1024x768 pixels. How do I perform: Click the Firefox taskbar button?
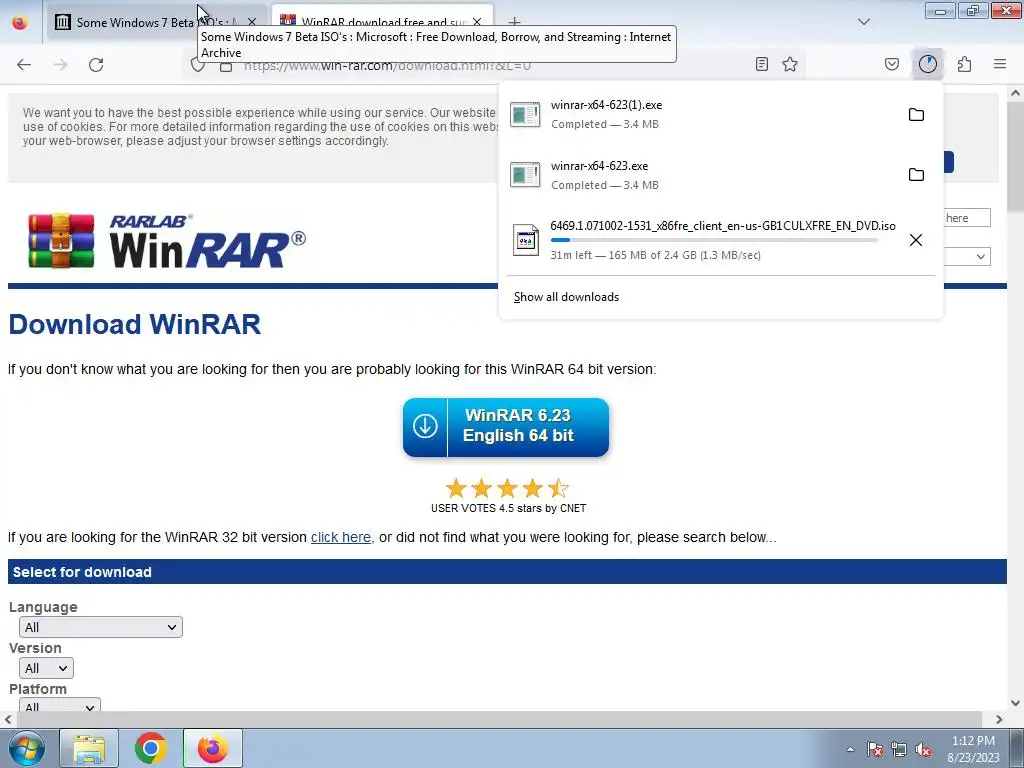[213, 748]
